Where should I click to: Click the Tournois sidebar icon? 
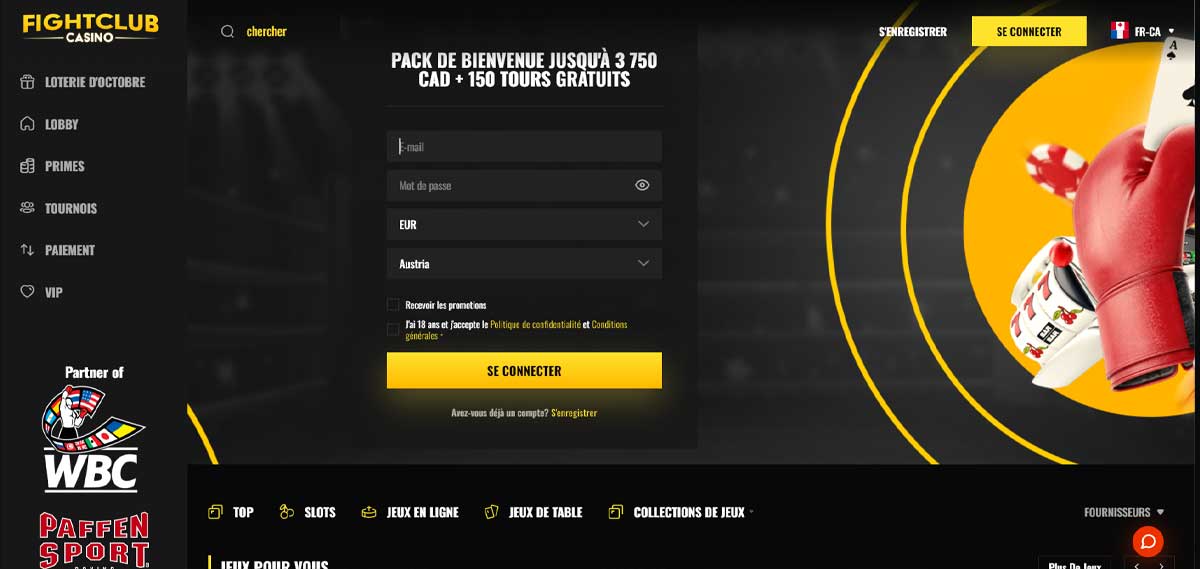(27, 208)
